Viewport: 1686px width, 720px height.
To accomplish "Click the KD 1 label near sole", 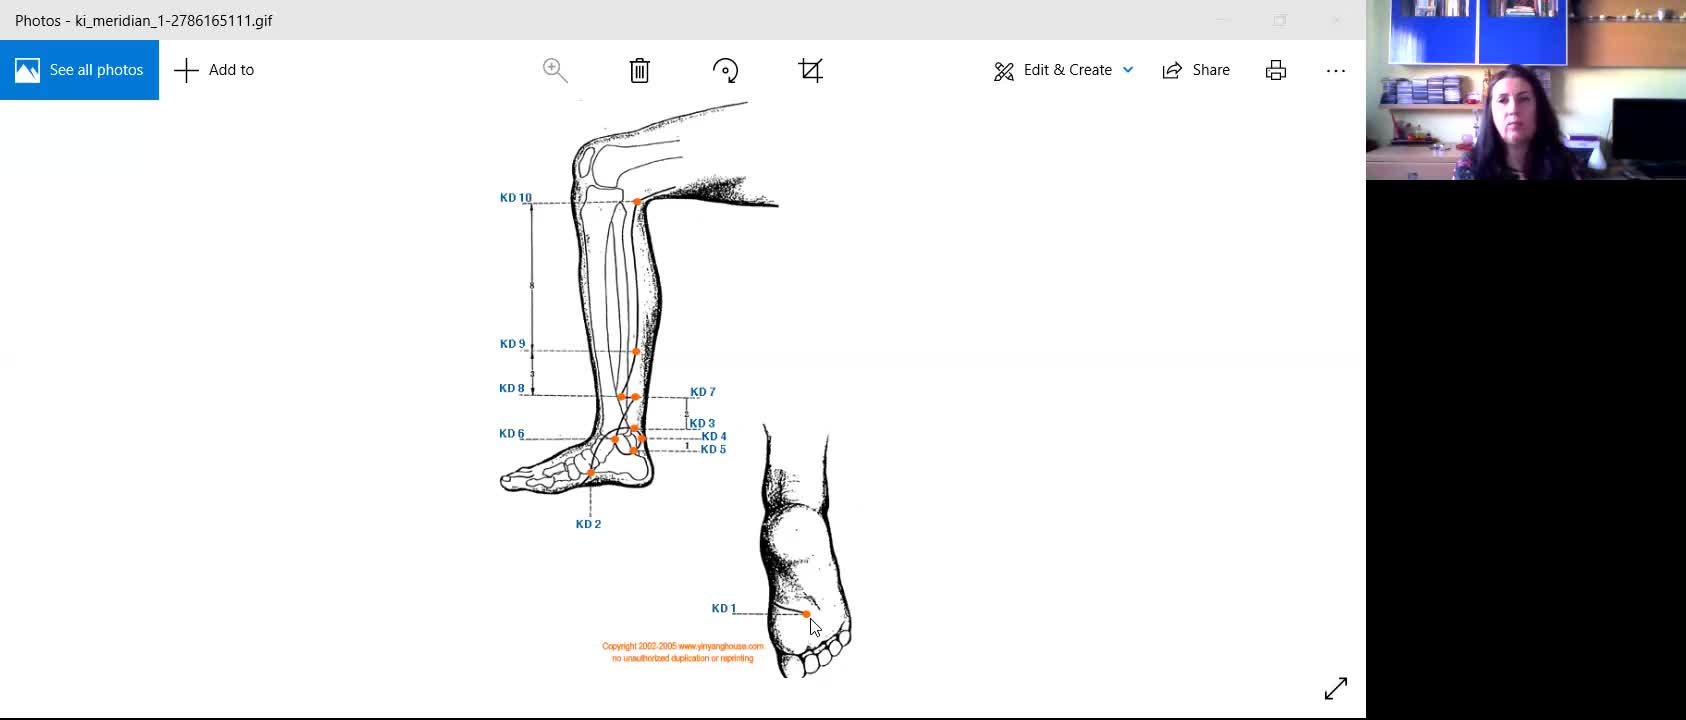I will click(x=724, y=608).
